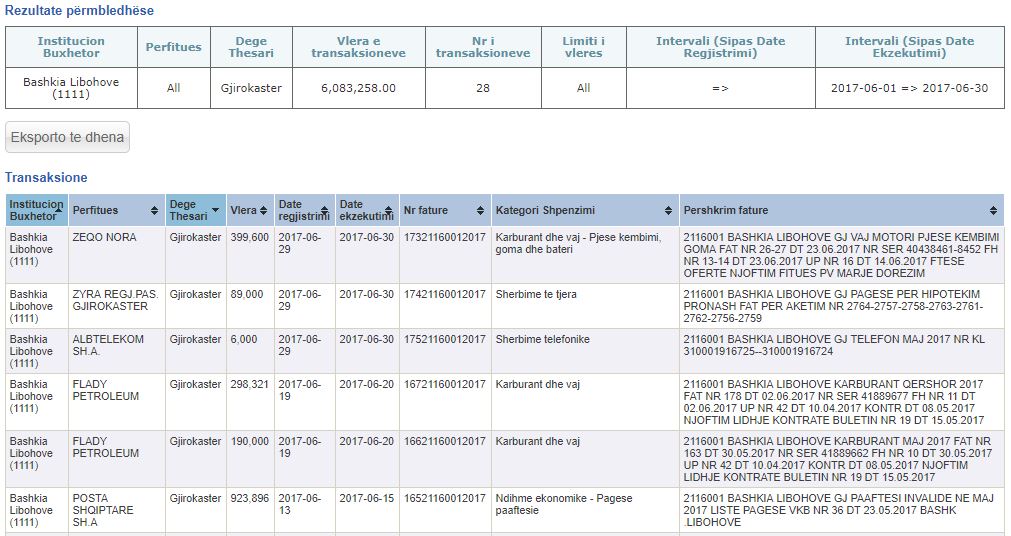Click Sherbime te tjera category cell

(585, 306)
